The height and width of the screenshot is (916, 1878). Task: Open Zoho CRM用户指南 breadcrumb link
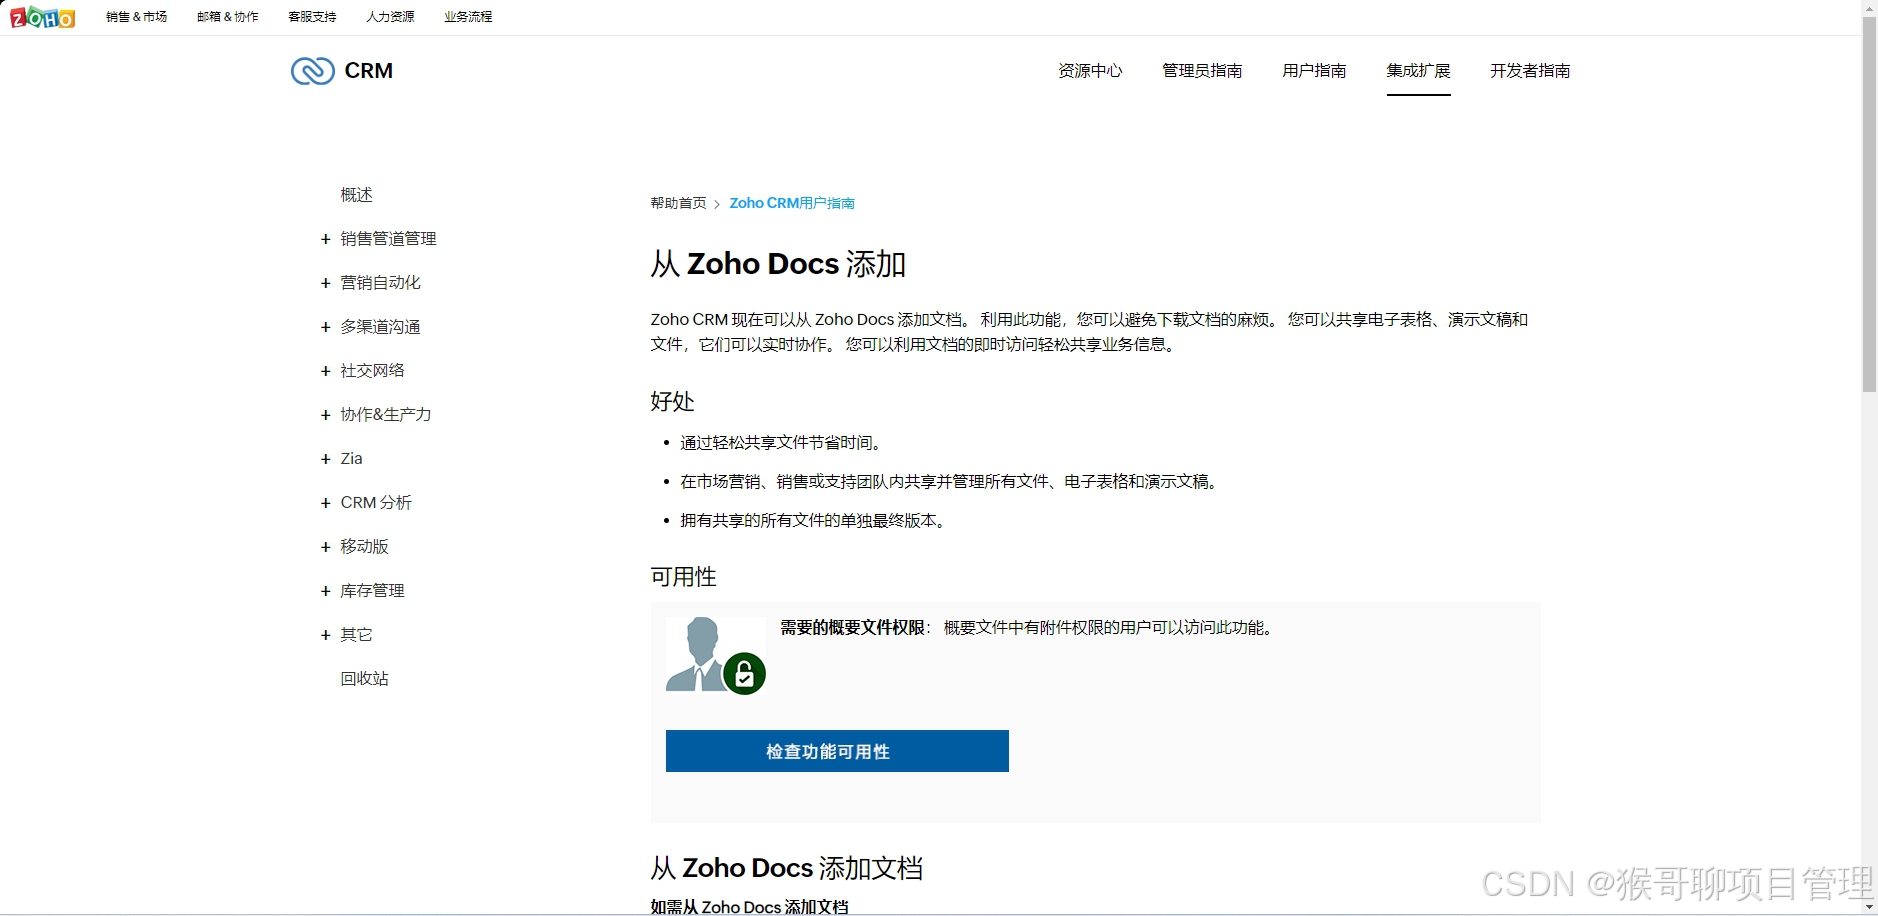792,203
